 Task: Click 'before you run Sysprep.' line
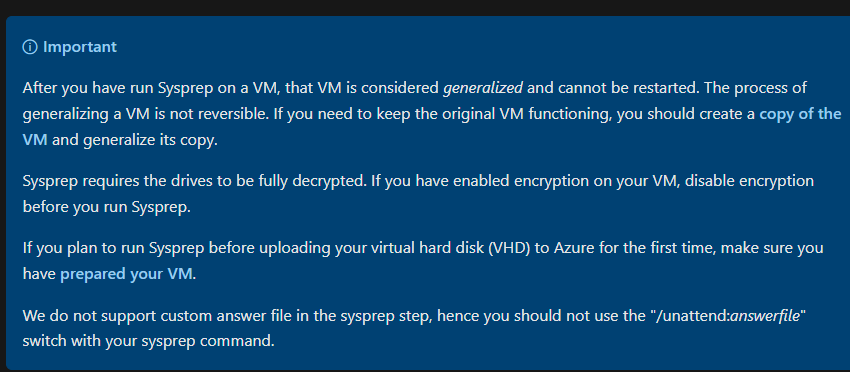click(107, 207)
